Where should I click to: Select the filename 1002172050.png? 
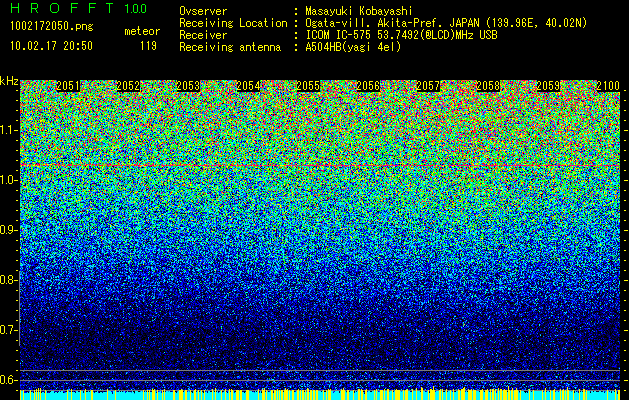click(x=52, y=27)
